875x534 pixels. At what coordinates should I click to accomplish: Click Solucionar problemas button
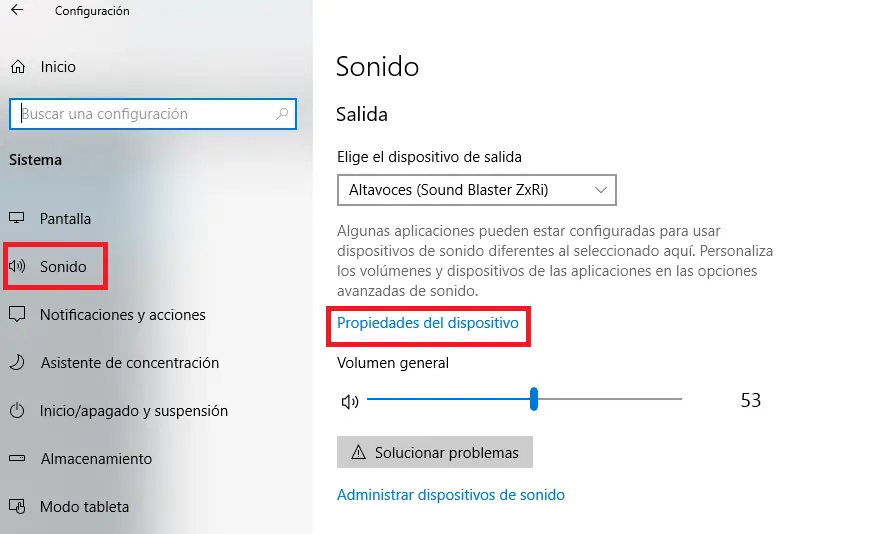435,453
